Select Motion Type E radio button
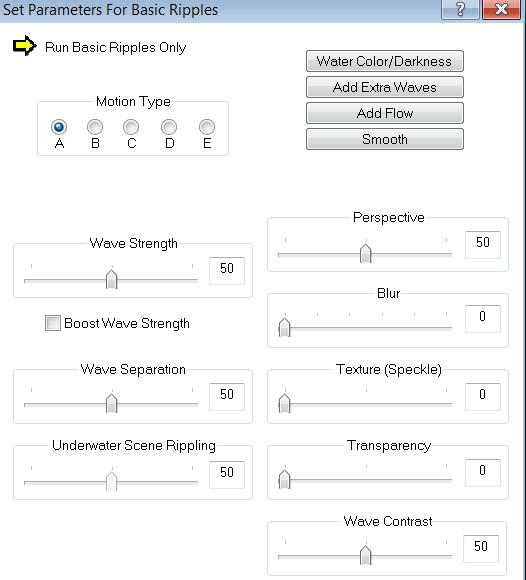This screenshot has height=580, width=526. click(207, 127)
